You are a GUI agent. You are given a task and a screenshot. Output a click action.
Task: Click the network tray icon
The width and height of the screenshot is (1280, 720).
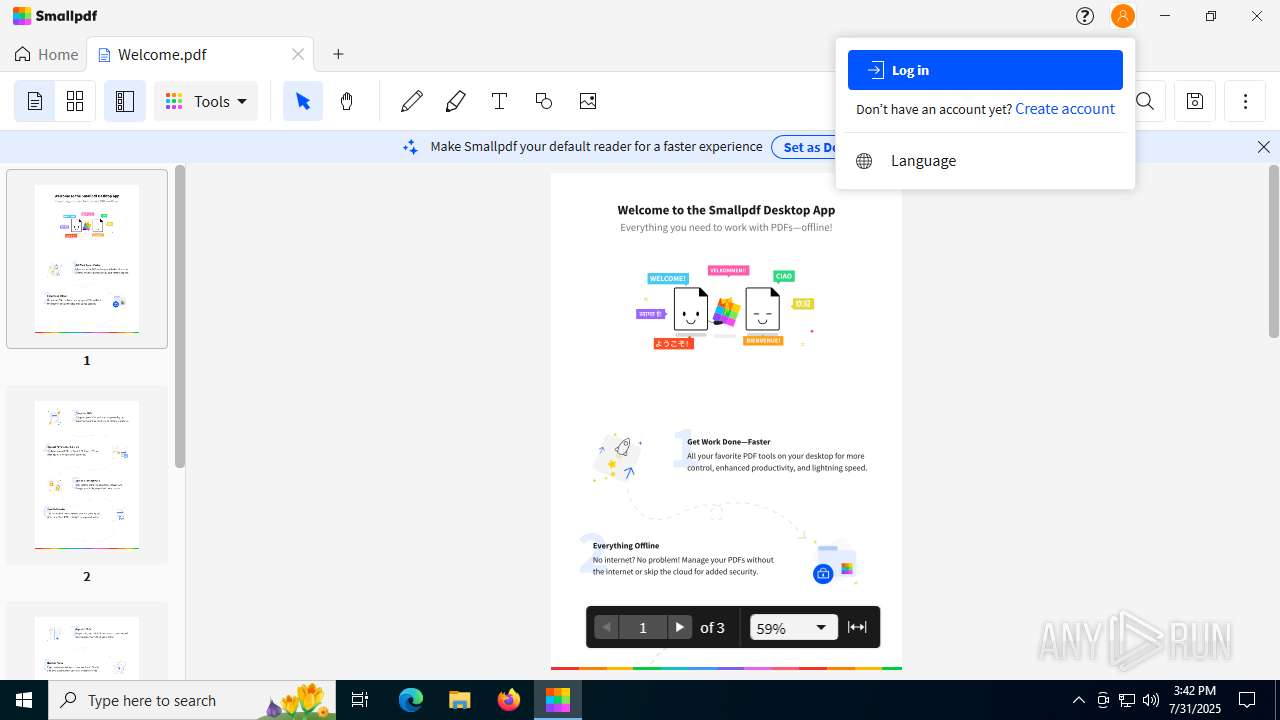coord(1127,700)
